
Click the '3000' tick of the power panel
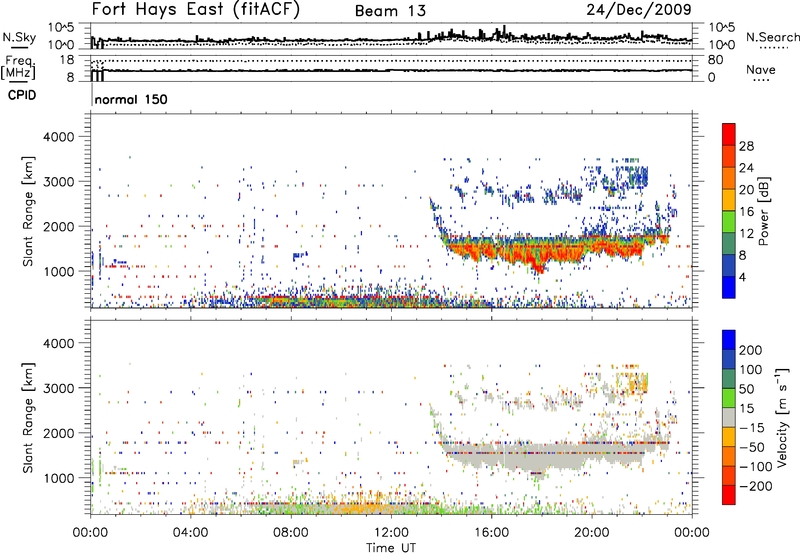59,182
